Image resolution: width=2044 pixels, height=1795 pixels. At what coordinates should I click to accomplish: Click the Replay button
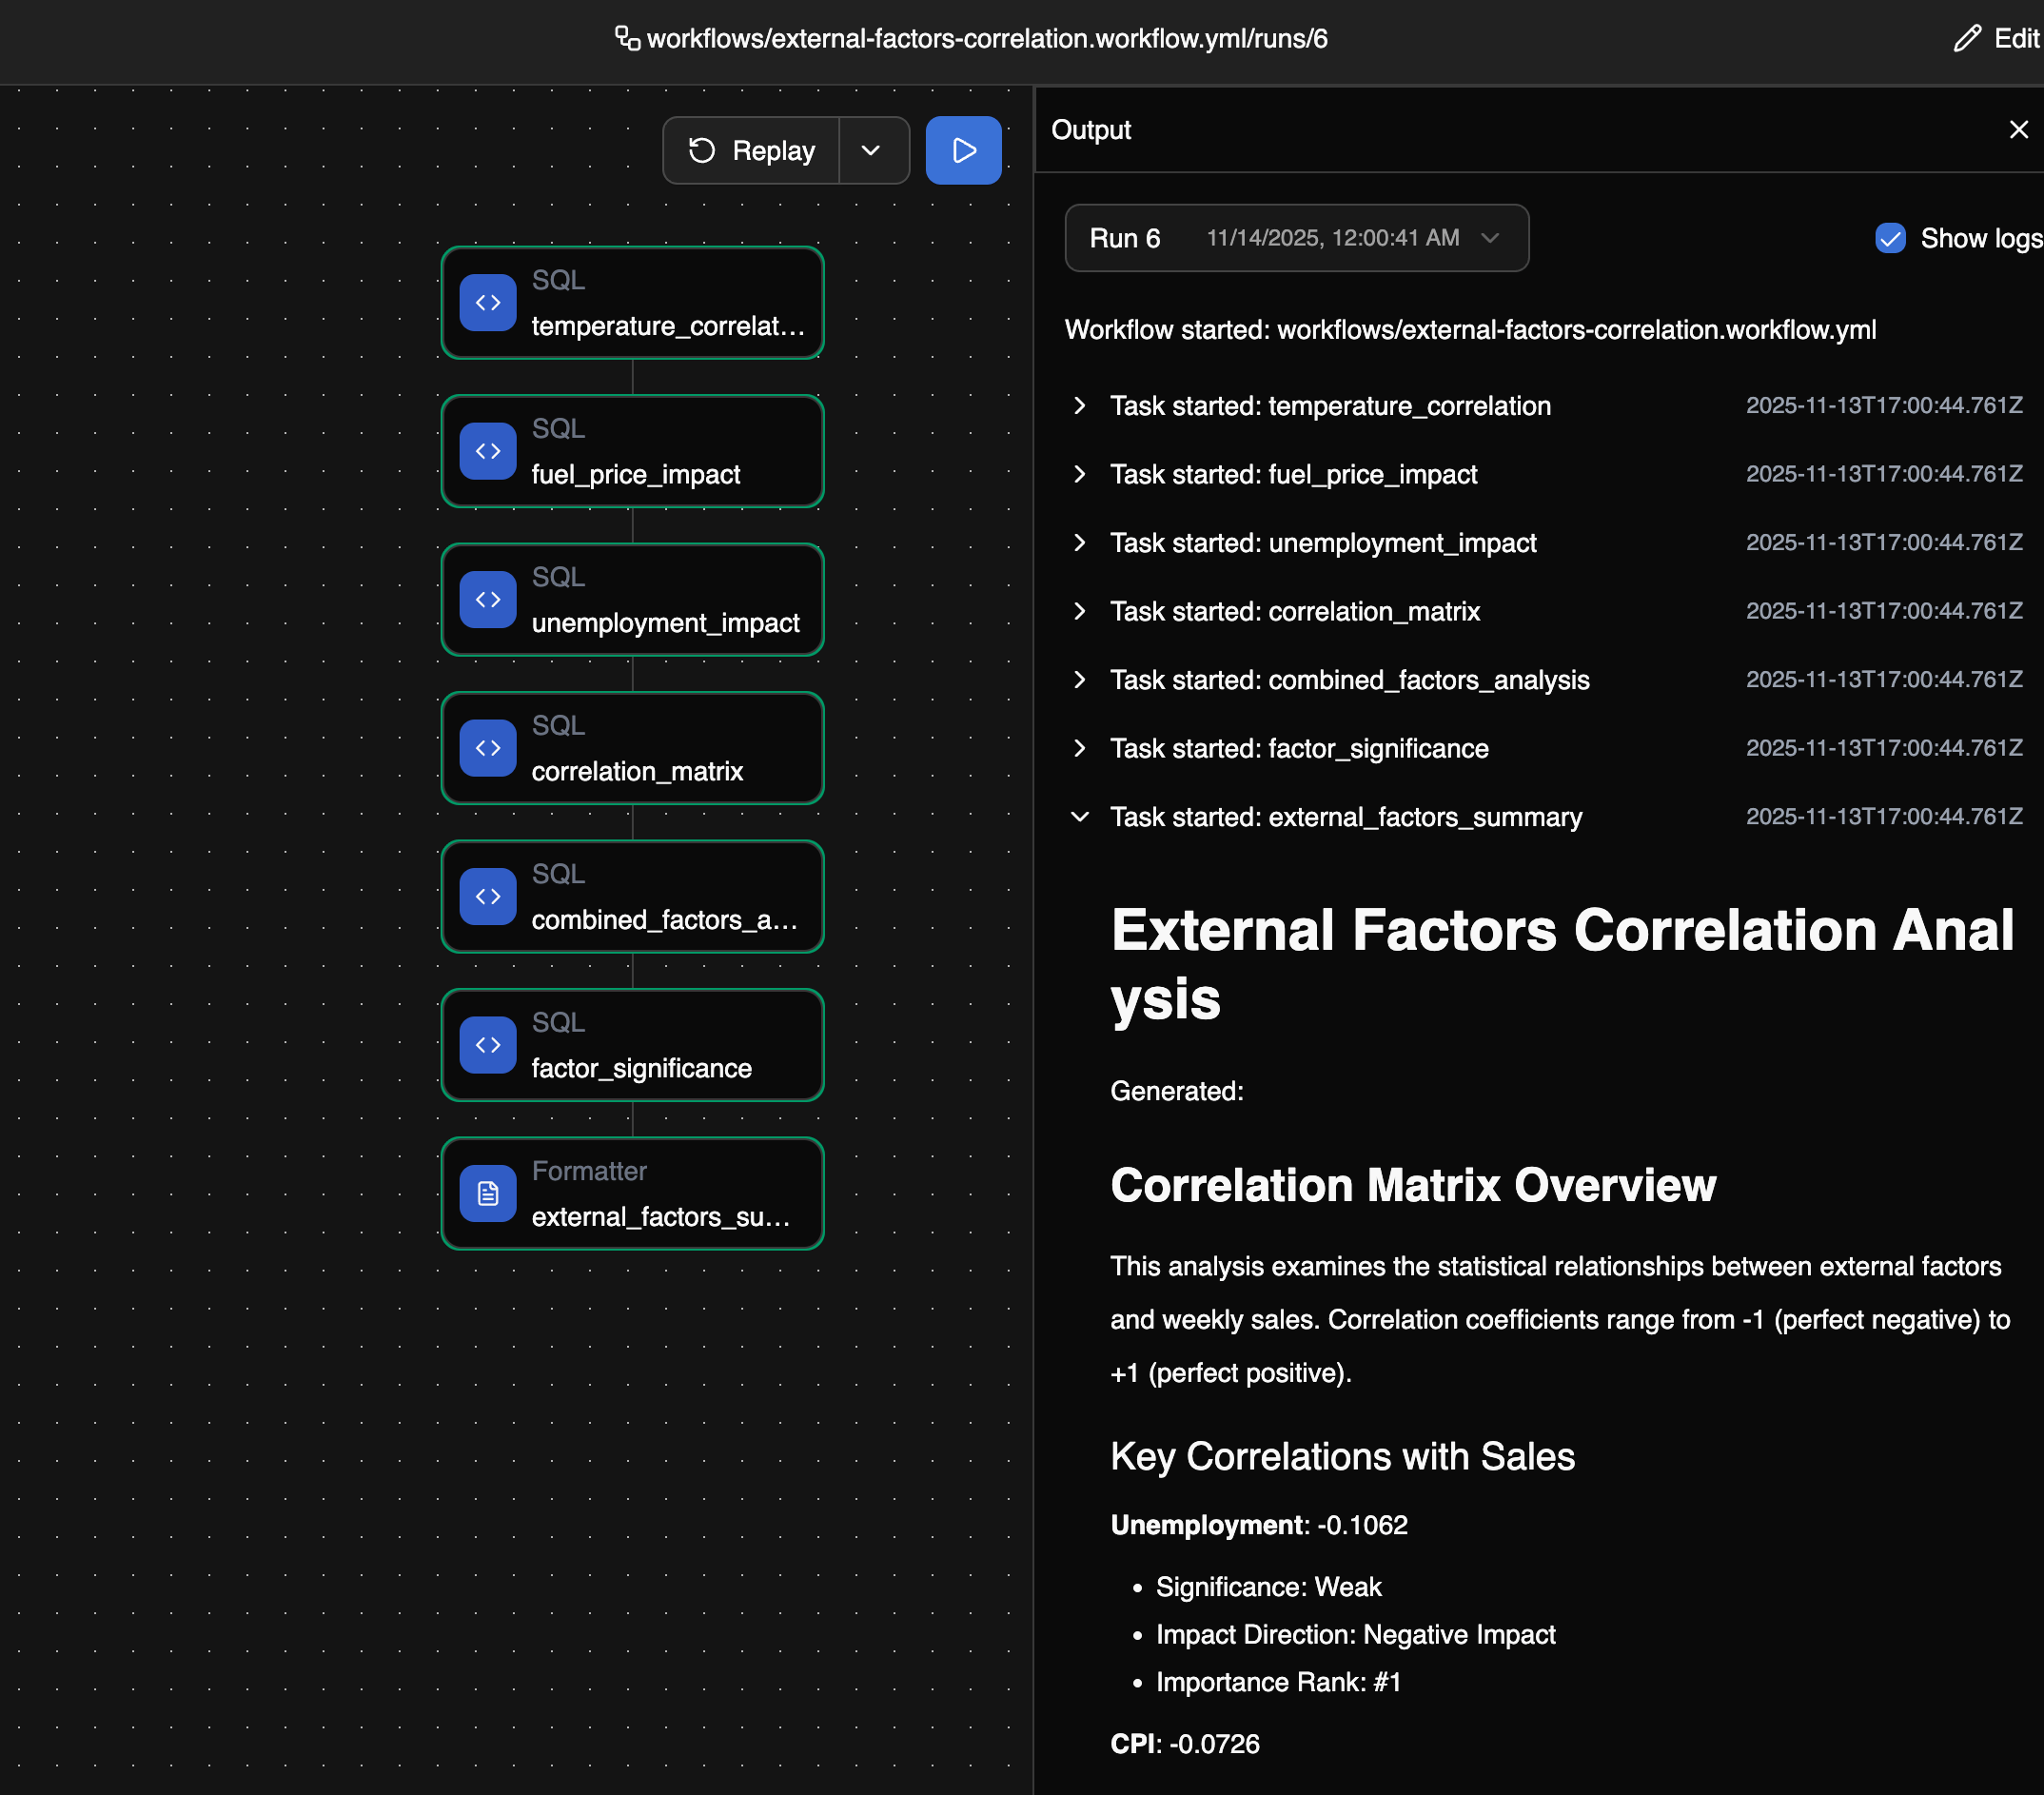click(752, 150)
